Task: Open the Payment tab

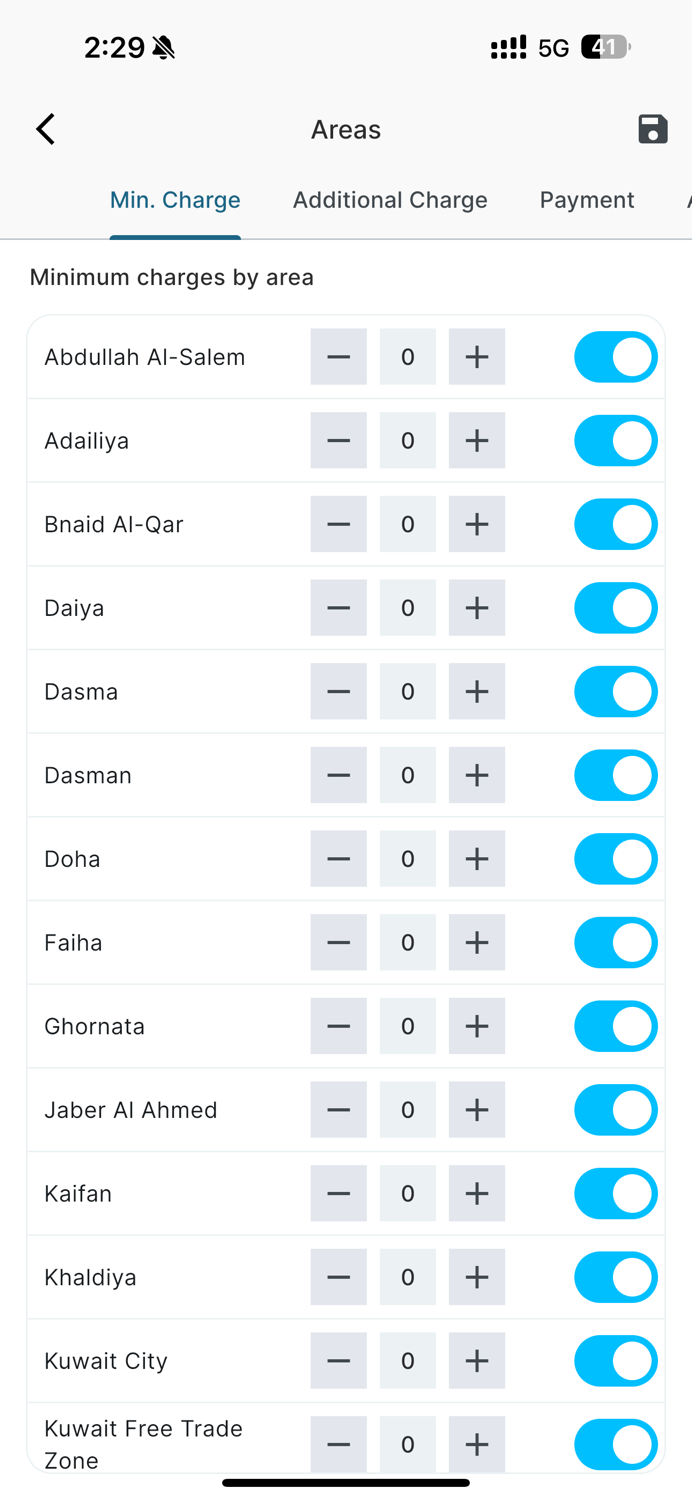Action: click(x=587, y=200)
